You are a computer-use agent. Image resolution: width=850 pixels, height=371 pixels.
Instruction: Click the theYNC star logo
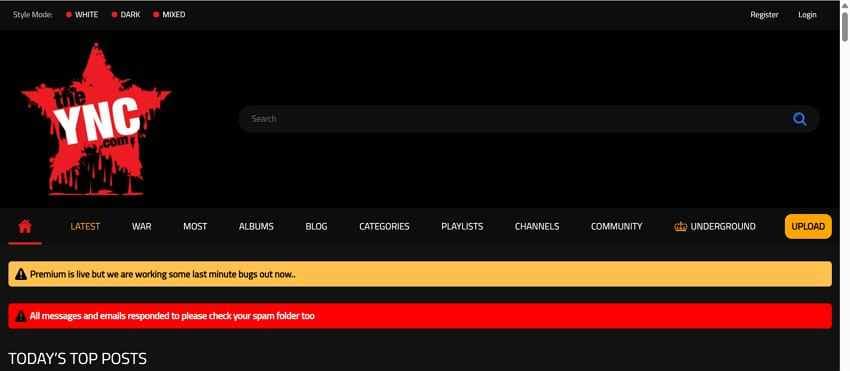pos(96,119)
